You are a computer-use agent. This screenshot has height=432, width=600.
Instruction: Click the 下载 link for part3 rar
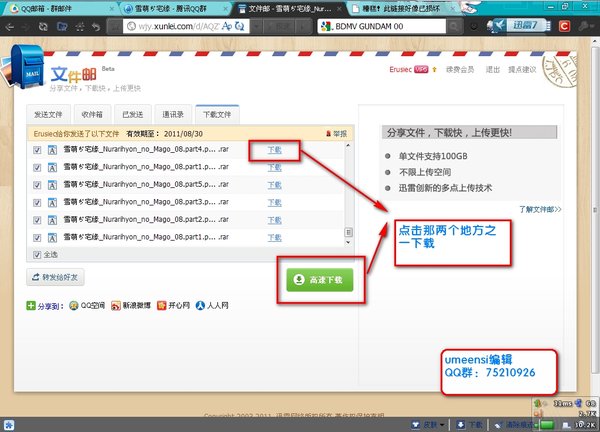click(274, 203)
